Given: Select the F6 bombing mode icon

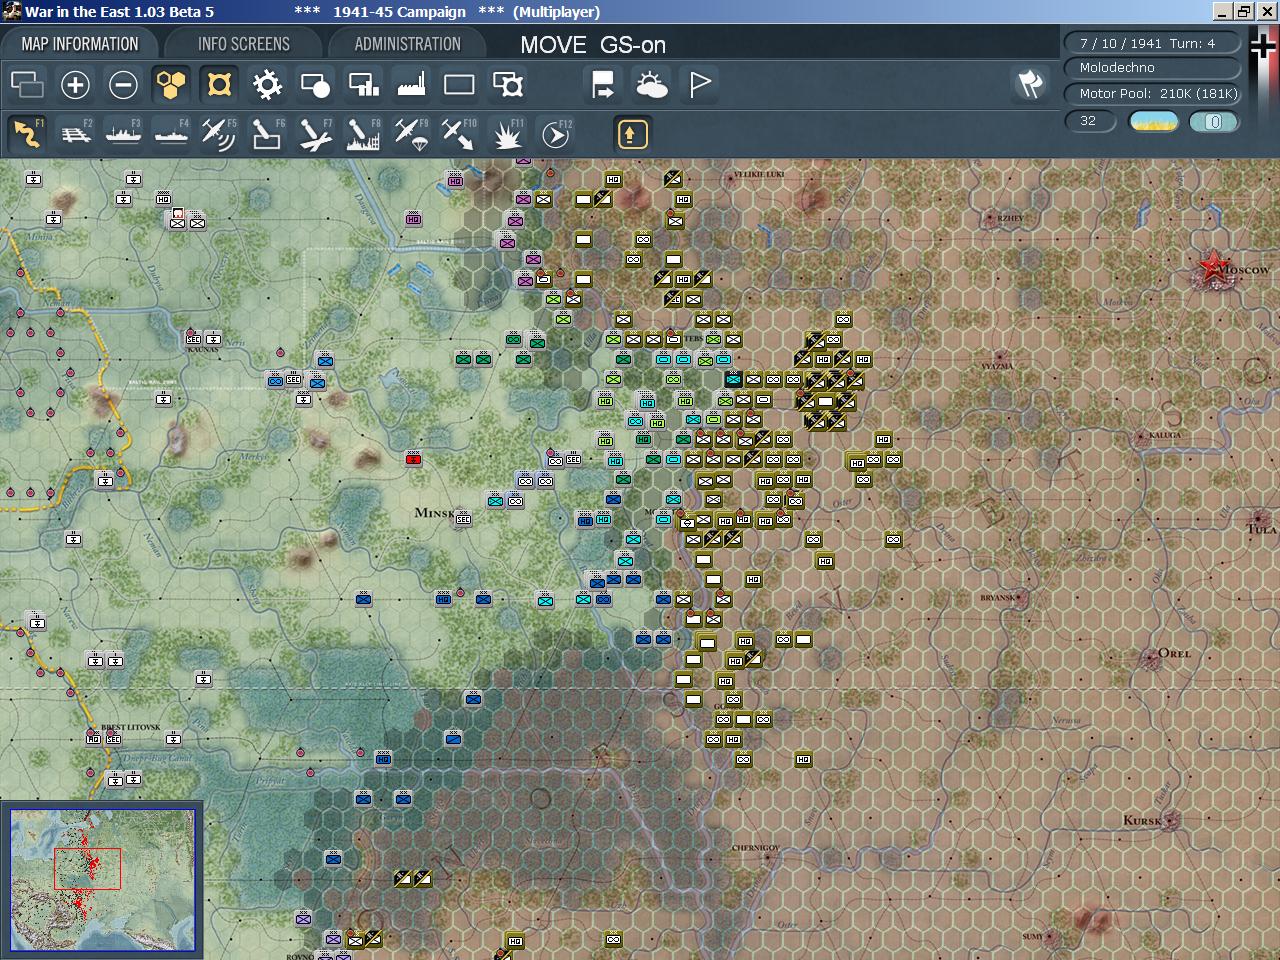Looking at the screenshot, I should coord(267,133).
